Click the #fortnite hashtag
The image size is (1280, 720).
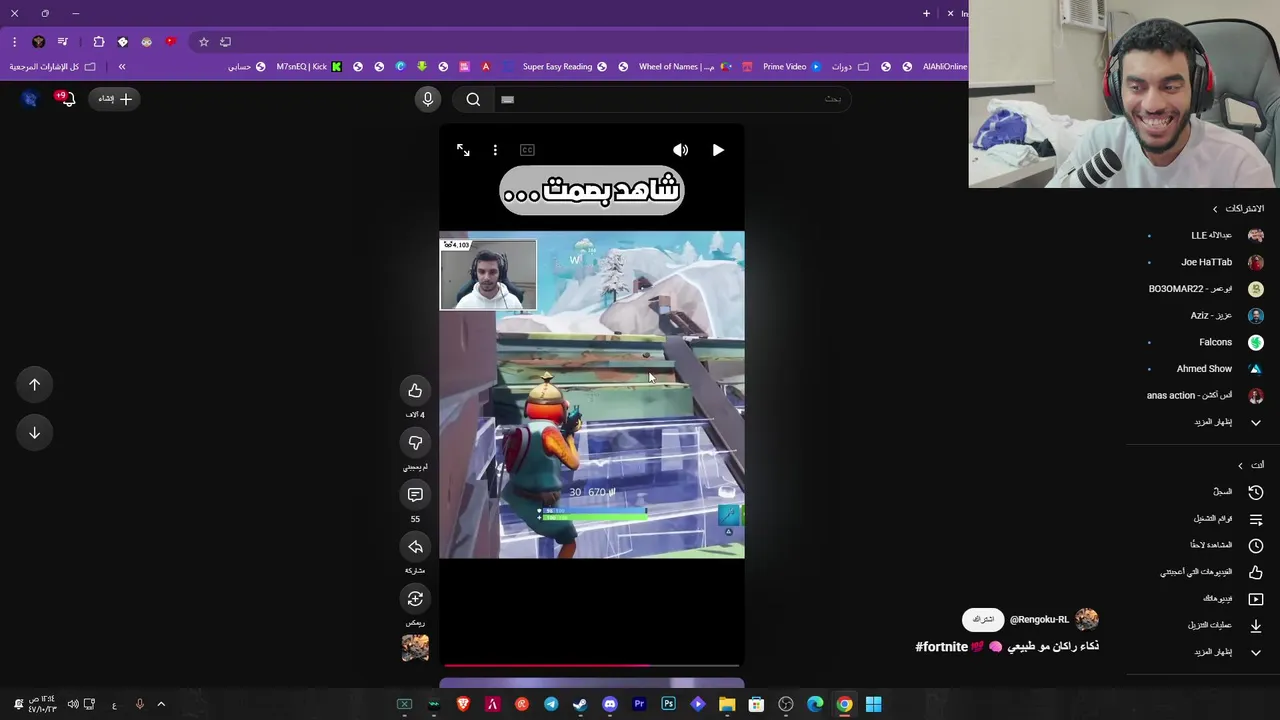(941, 647)
